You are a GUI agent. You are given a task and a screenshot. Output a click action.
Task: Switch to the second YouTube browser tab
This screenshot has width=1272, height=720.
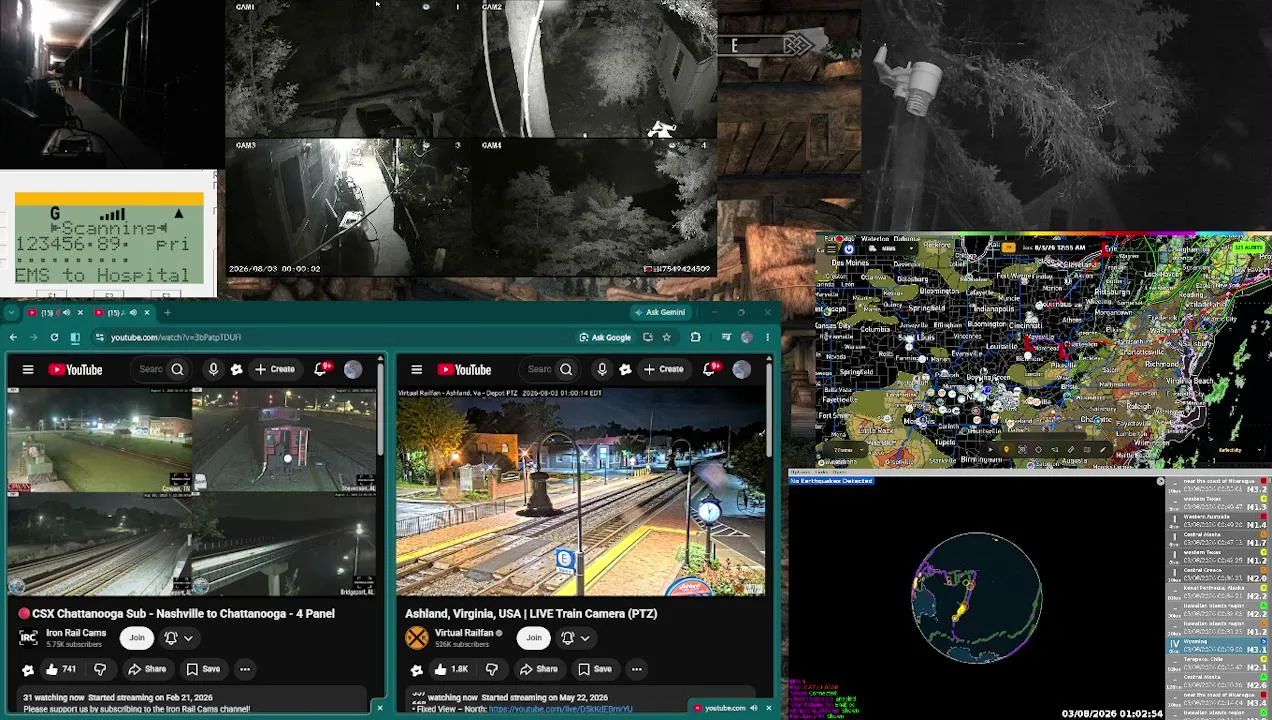(120, 313)
